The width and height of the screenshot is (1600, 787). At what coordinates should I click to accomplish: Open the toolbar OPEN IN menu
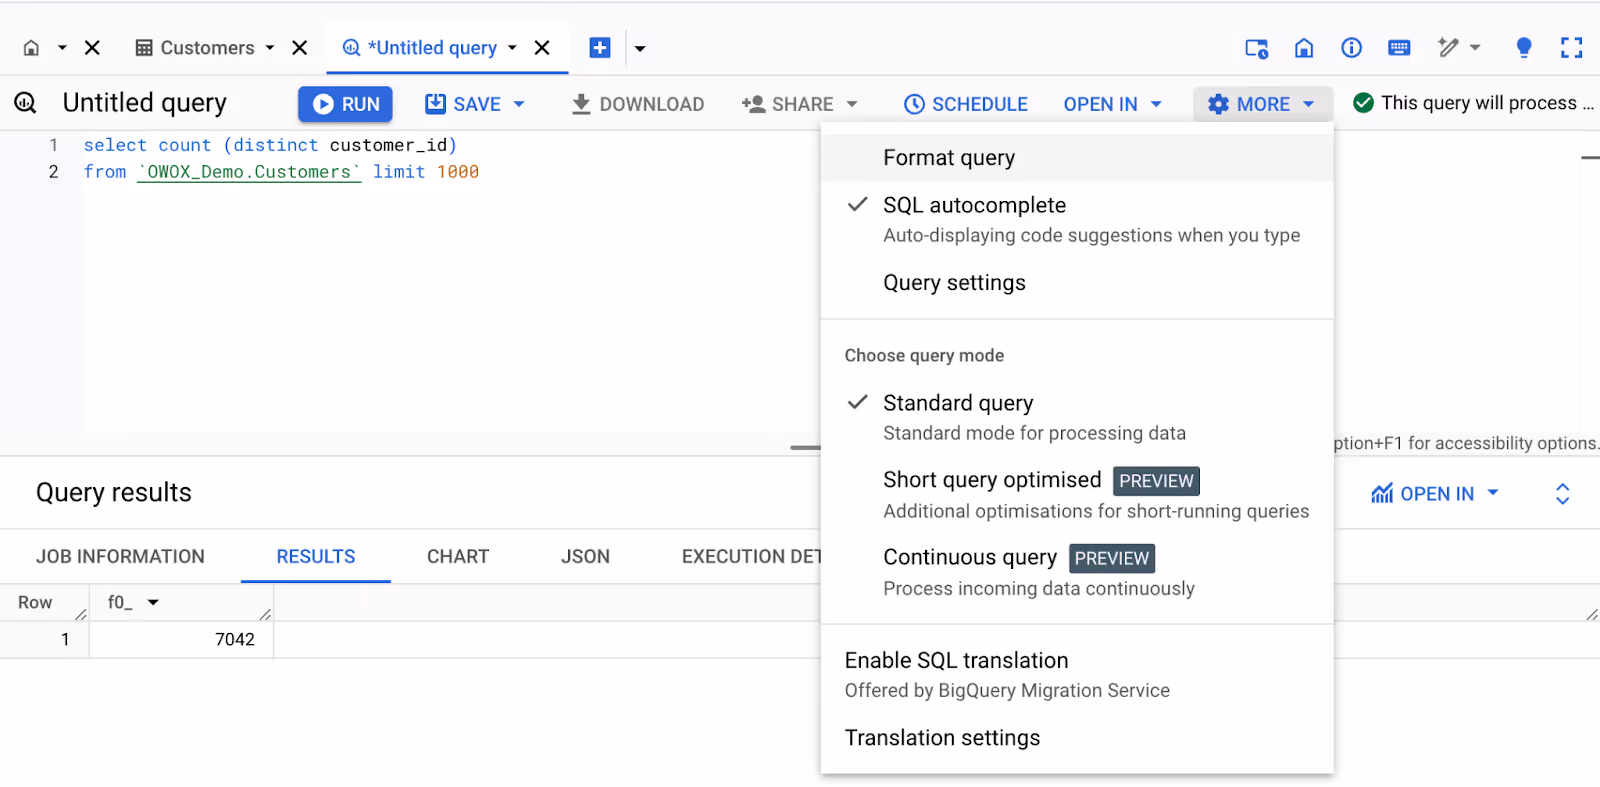click(1112, 104)
